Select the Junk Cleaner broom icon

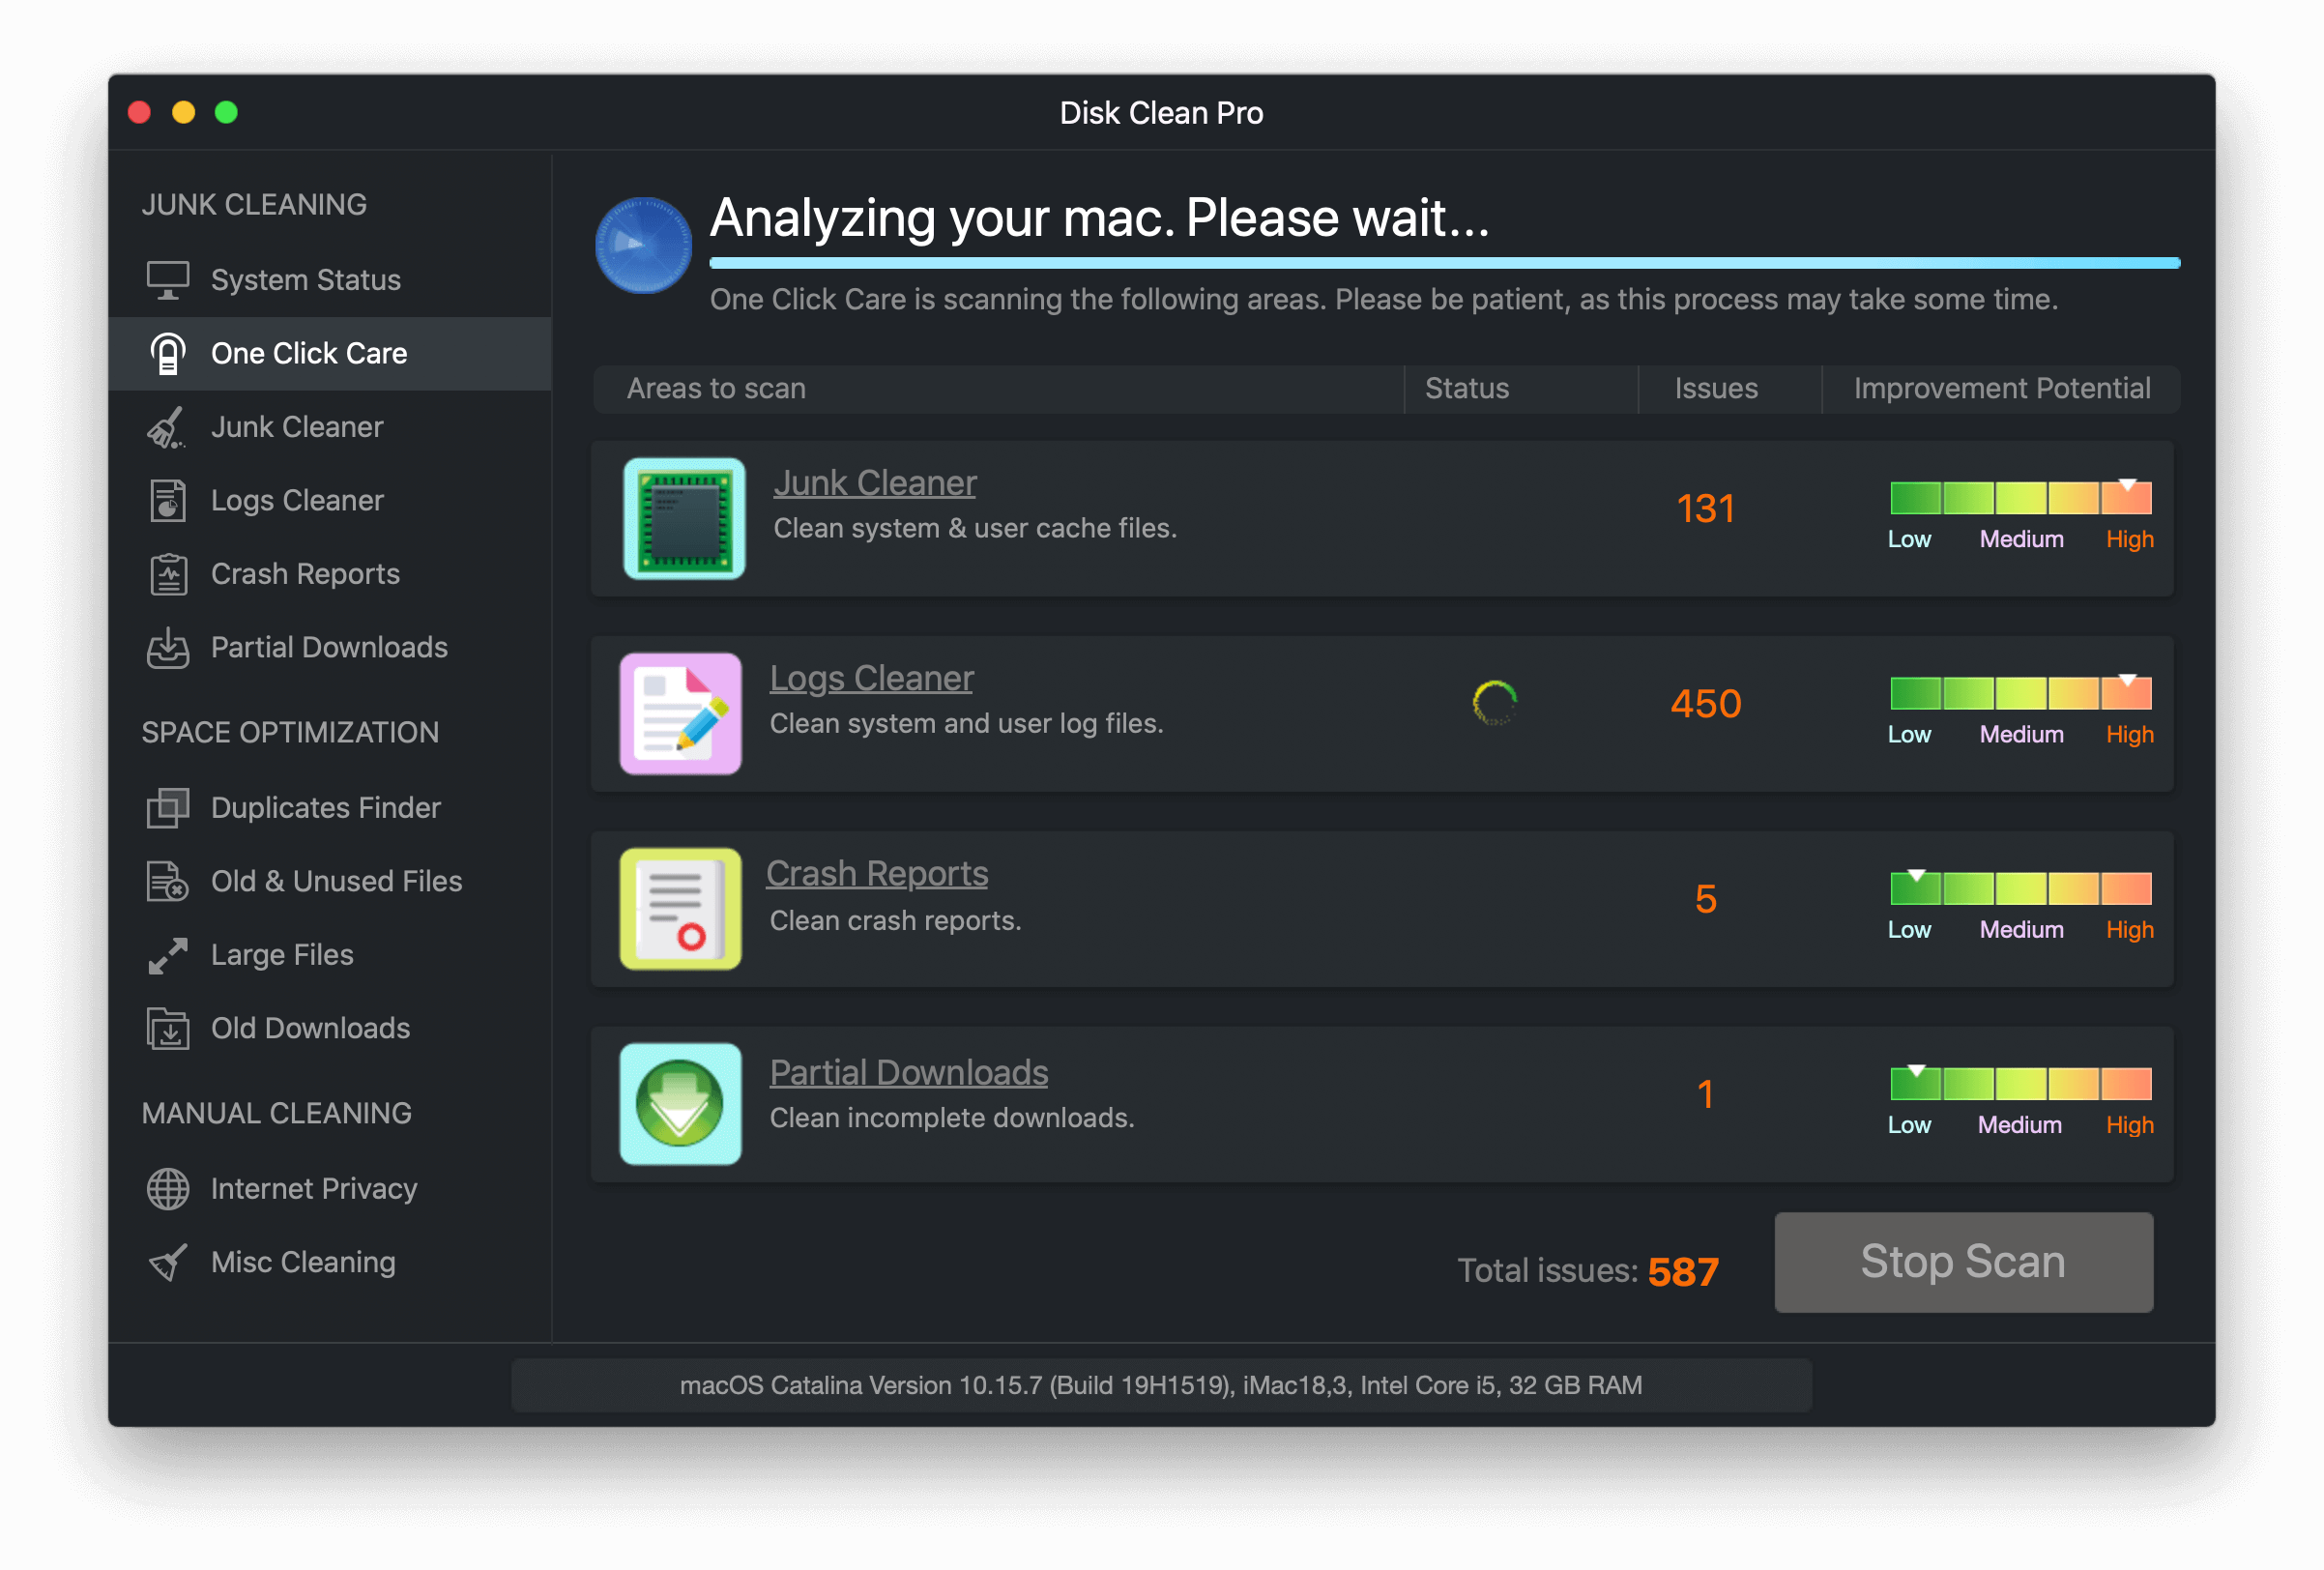pyautogui.click(x=167, y=426)
